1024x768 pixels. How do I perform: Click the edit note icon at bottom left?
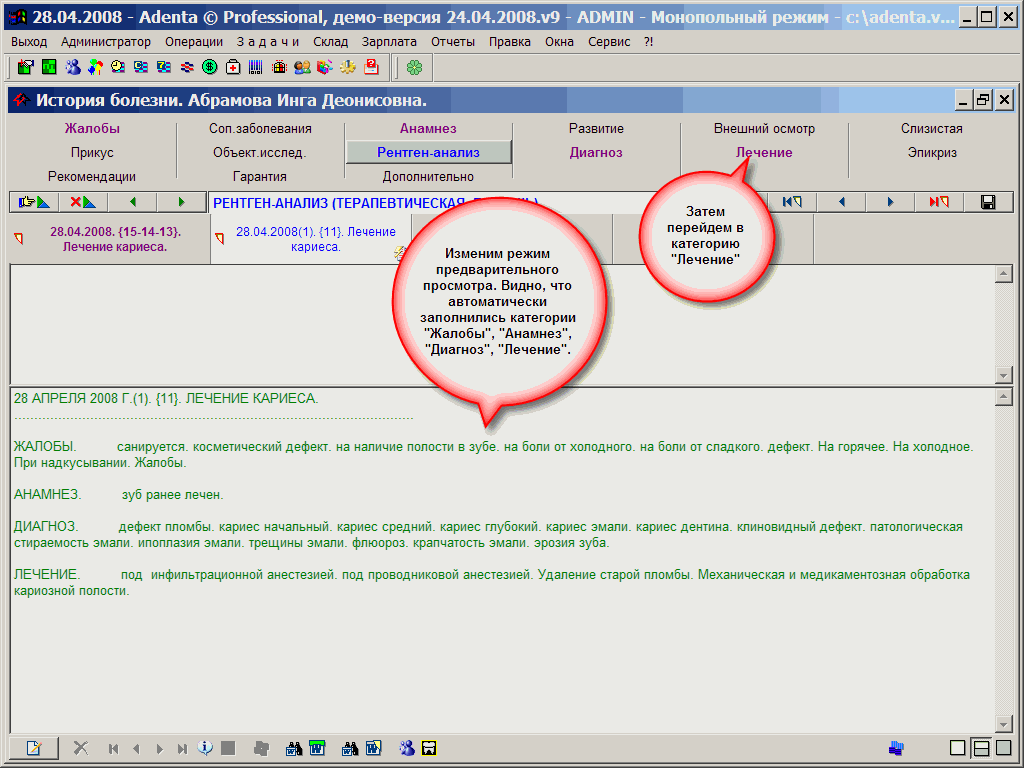point(34,748)
